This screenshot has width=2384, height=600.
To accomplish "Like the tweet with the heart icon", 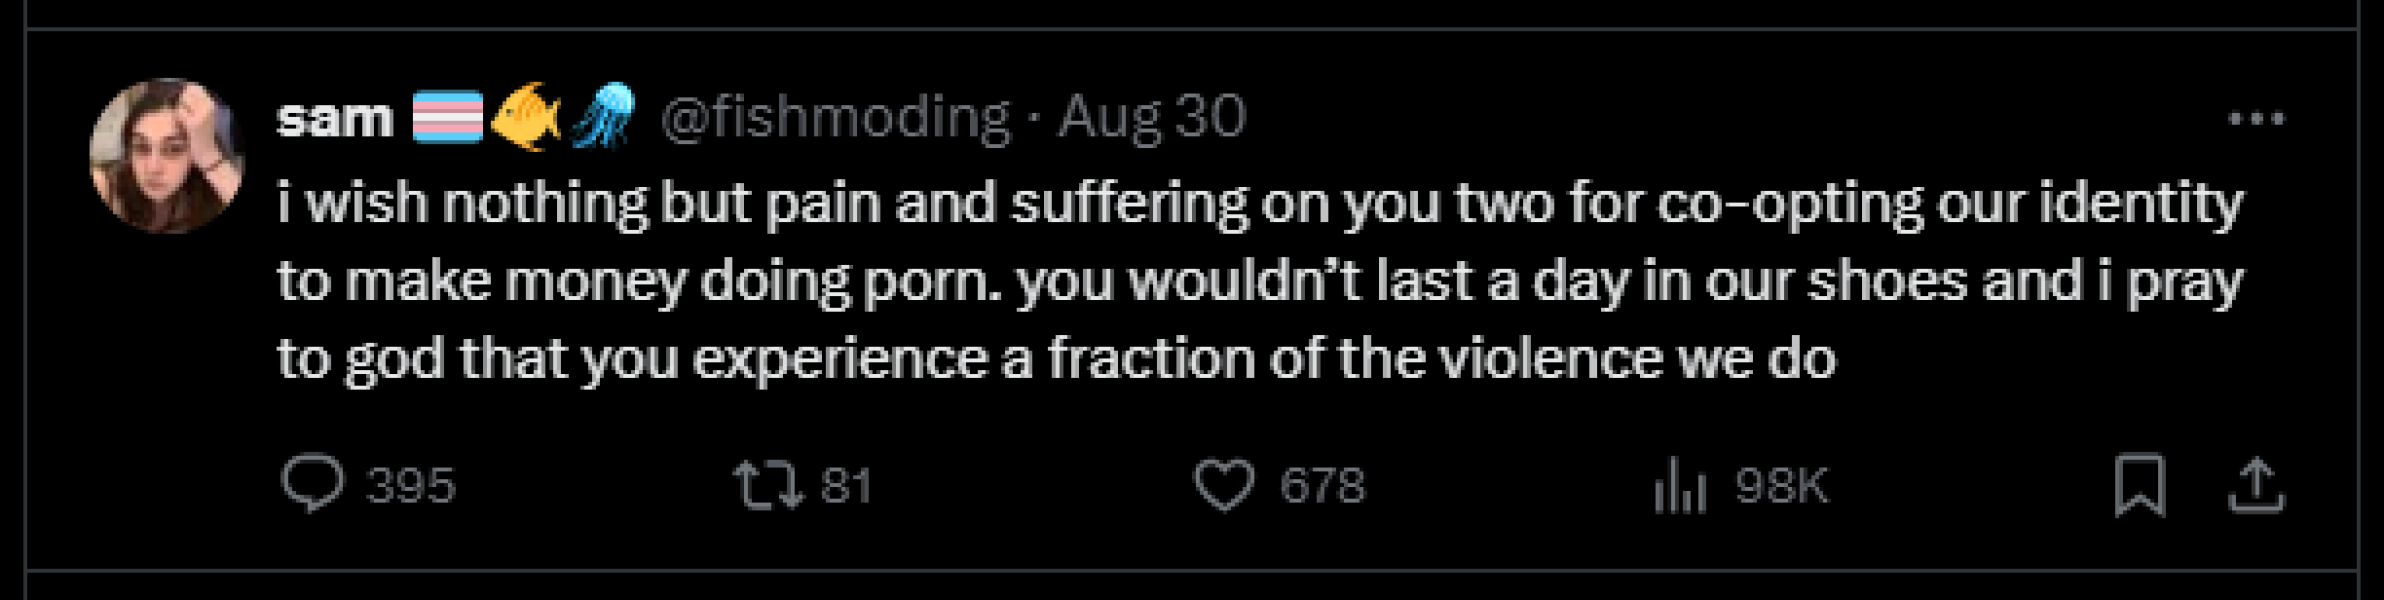I will click(1224, 485).
